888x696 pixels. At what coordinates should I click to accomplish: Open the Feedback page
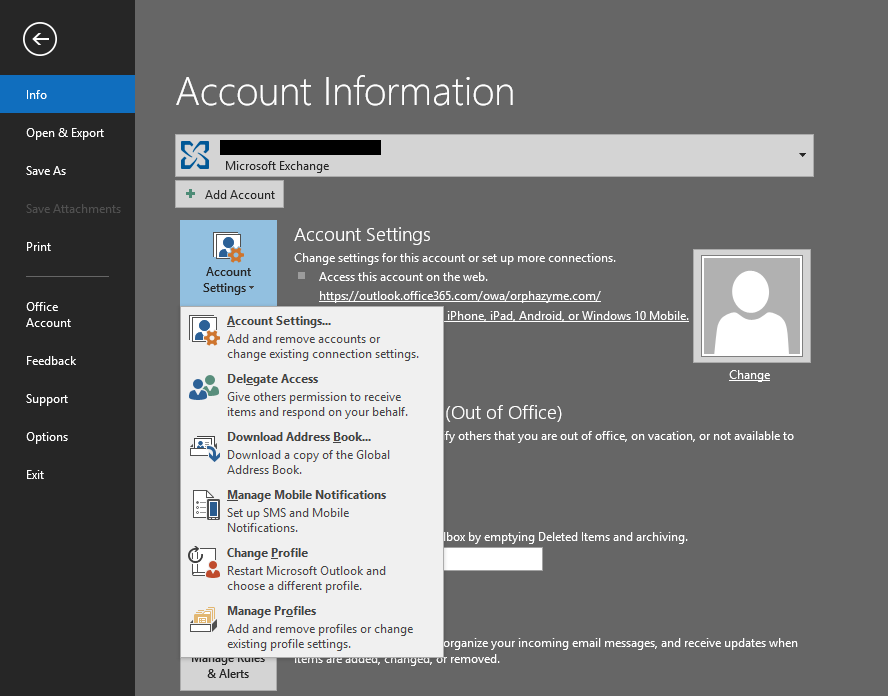[67, 360]
